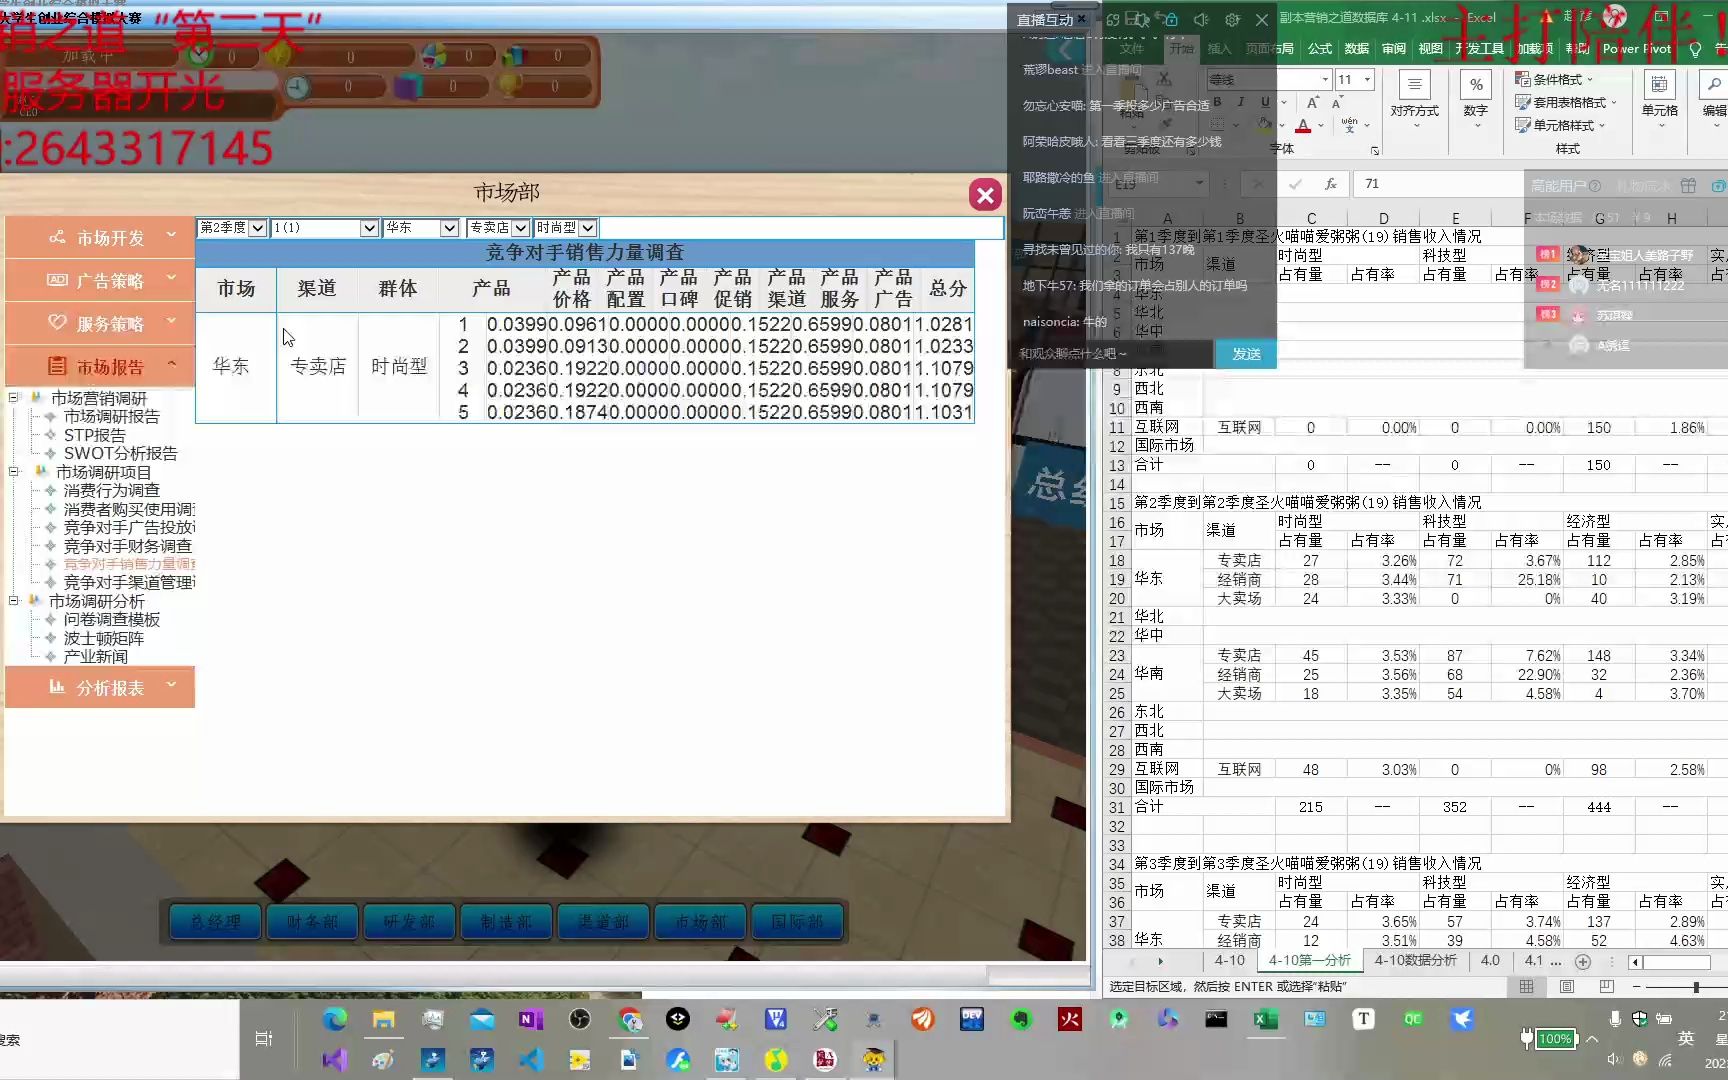This screenshot has width=1728, height=1080.
Task: Add a new sheet with plus icon
Action: (1582, 961)
